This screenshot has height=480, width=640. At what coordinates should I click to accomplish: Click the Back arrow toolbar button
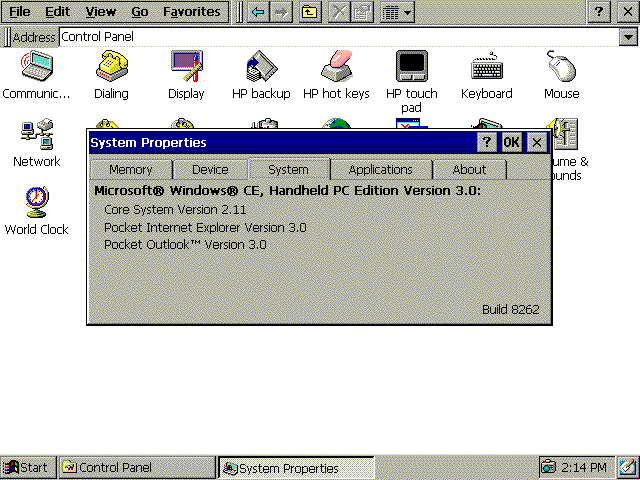(258, 12)
